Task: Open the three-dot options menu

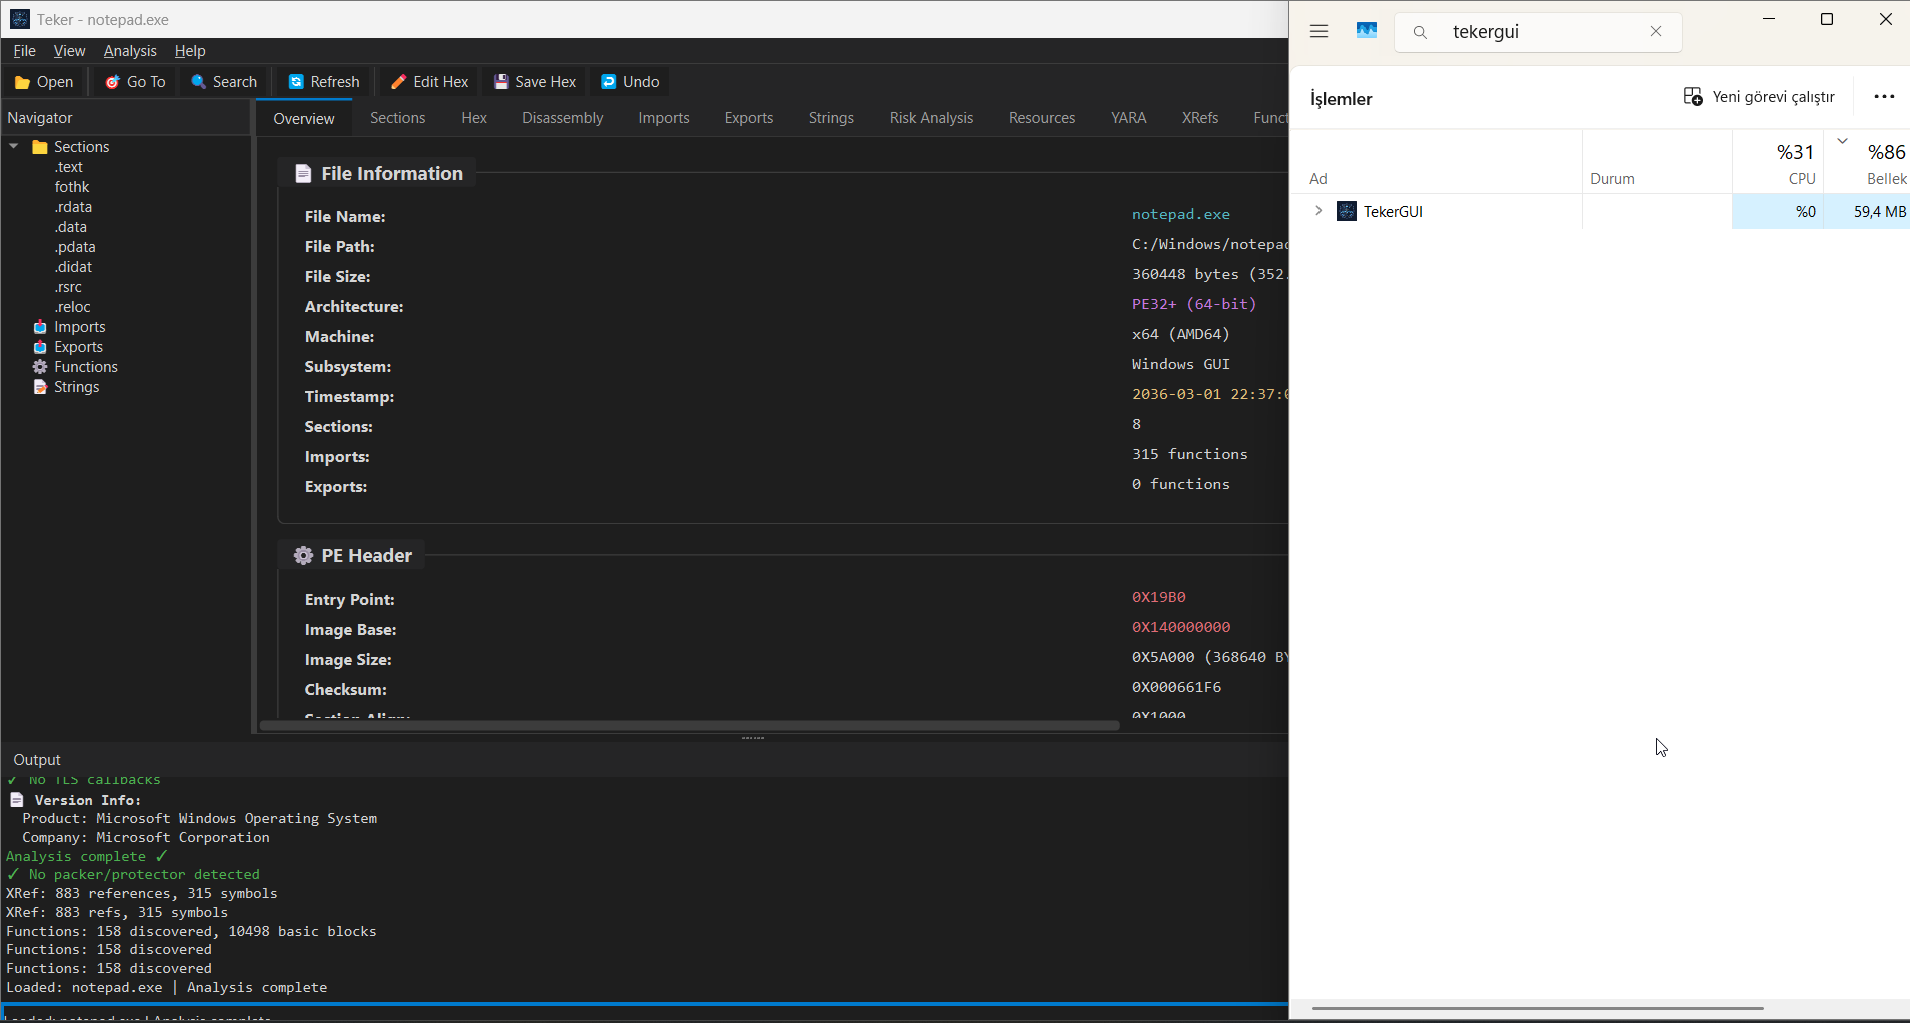Action: 1884,96
